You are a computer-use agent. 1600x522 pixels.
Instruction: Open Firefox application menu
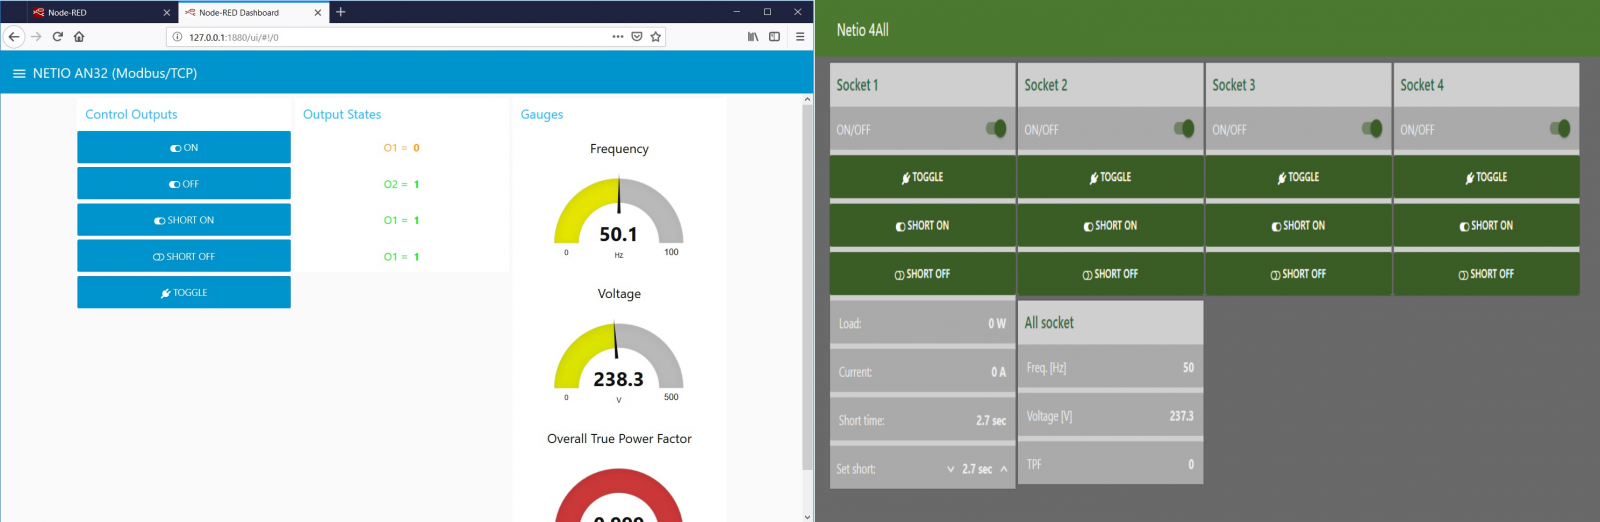click(x=800, y=37)
